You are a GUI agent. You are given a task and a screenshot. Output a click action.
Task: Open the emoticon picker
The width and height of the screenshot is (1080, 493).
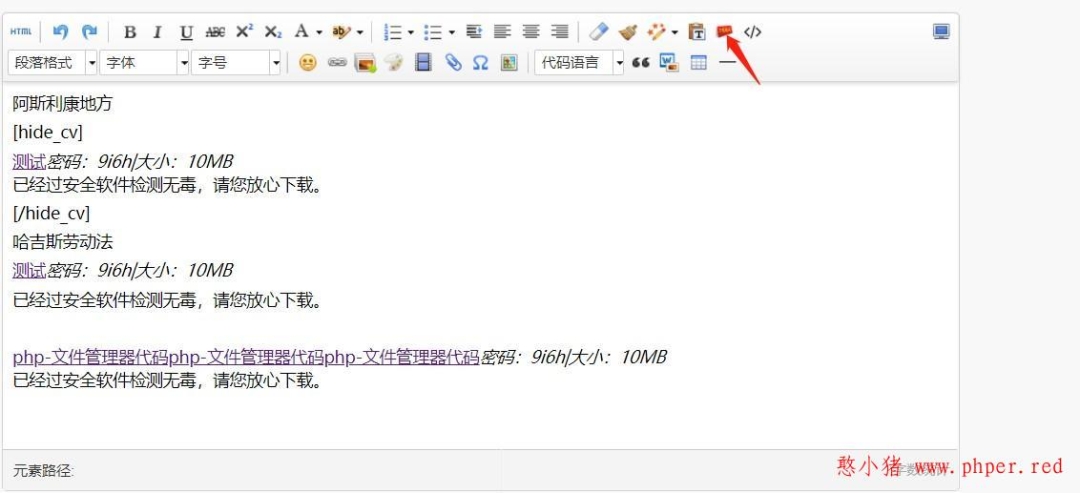[308, 63]
